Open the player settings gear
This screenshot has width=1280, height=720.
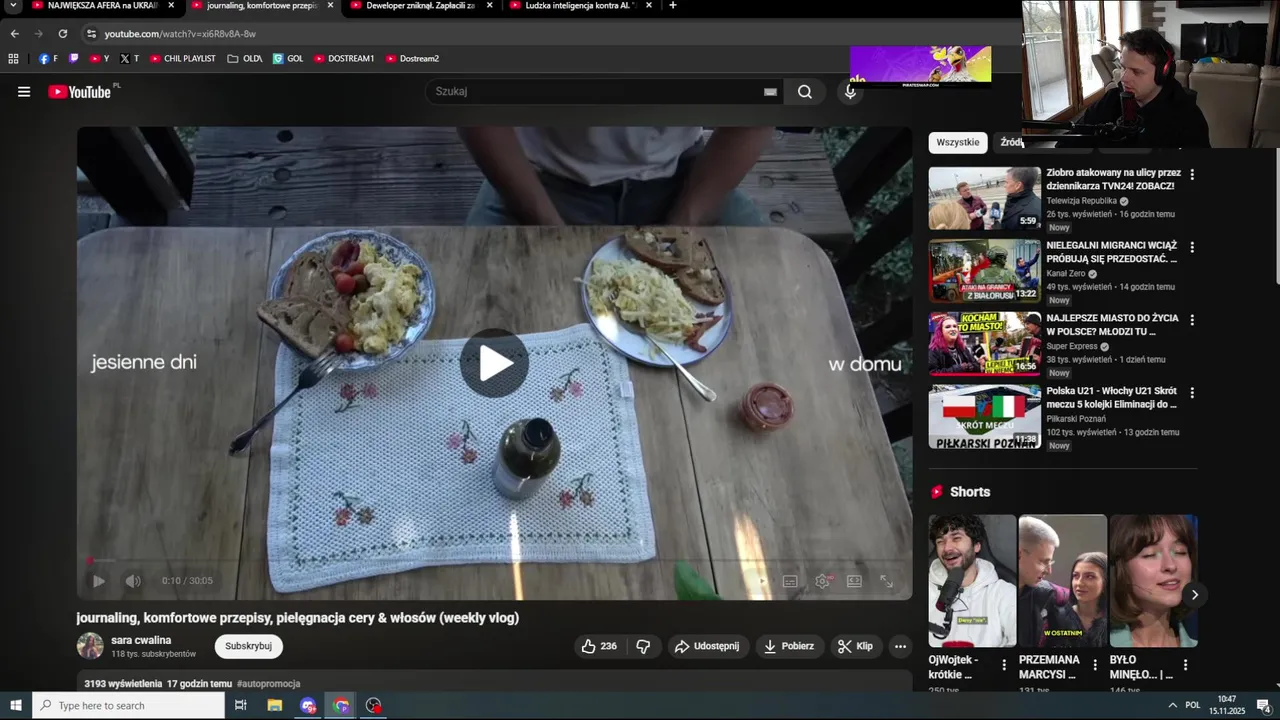coord(823,581)
